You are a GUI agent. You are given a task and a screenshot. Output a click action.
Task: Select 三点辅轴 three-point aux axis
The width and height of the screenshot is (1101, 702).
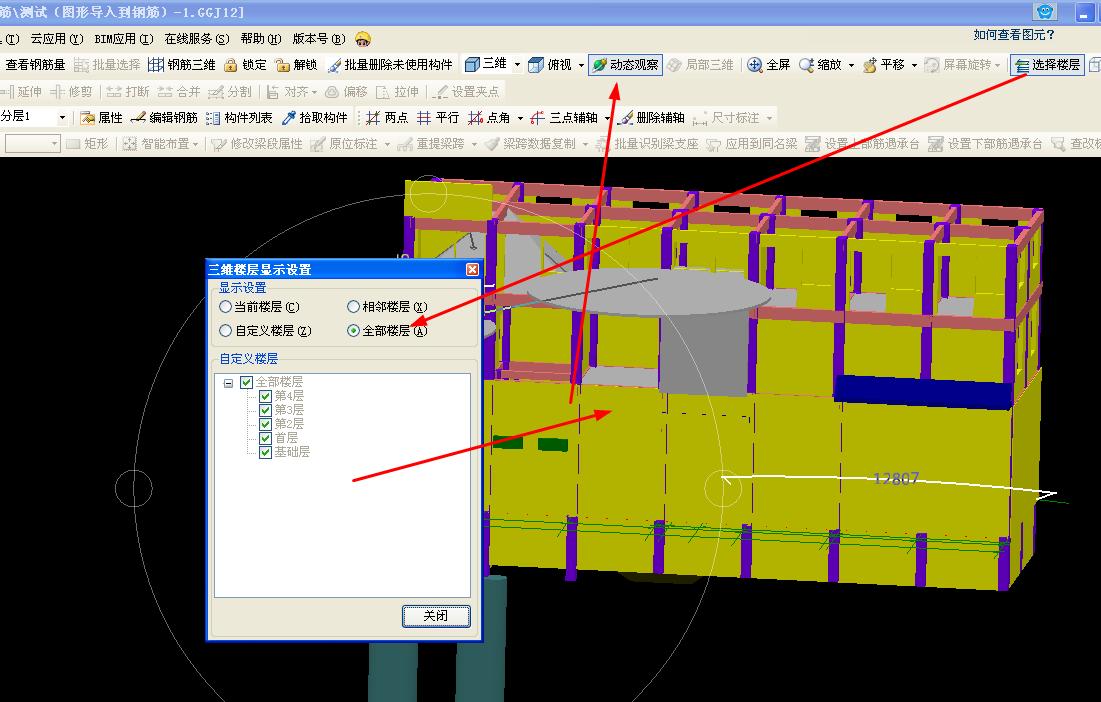point(565,117)
